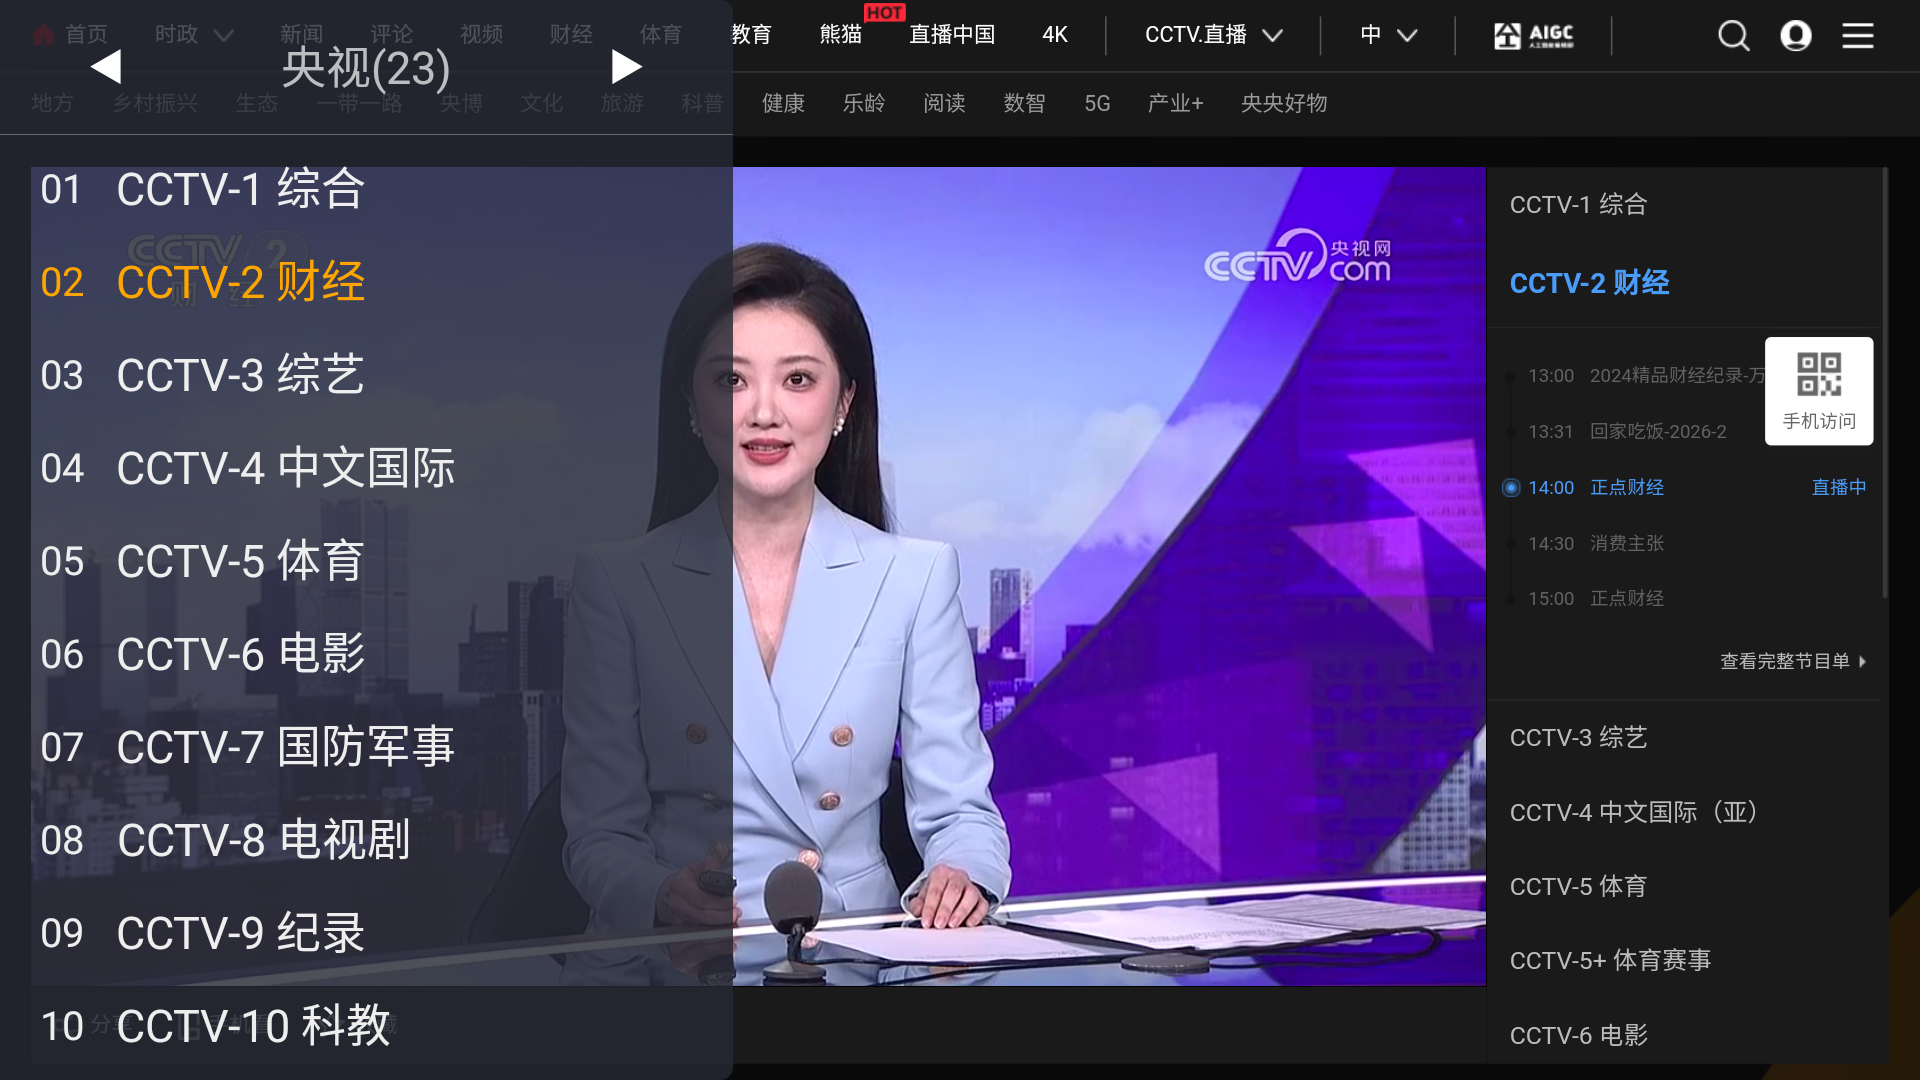Select the 14:30 消费主张 program
This screenshot has width=1920, height=1080.
pyautogui.click(x=1626, y=543)
